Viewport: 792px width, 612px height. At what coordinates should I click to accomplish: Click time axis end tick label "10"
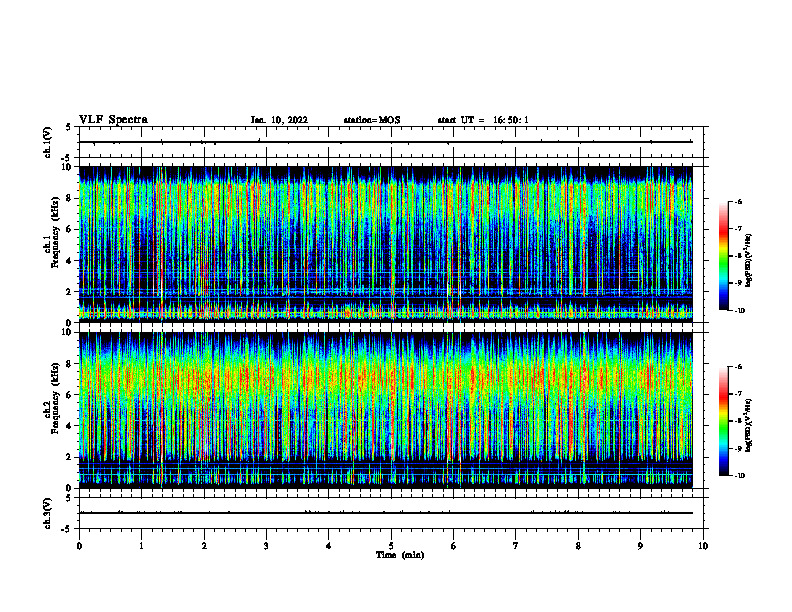coord(703,546)
